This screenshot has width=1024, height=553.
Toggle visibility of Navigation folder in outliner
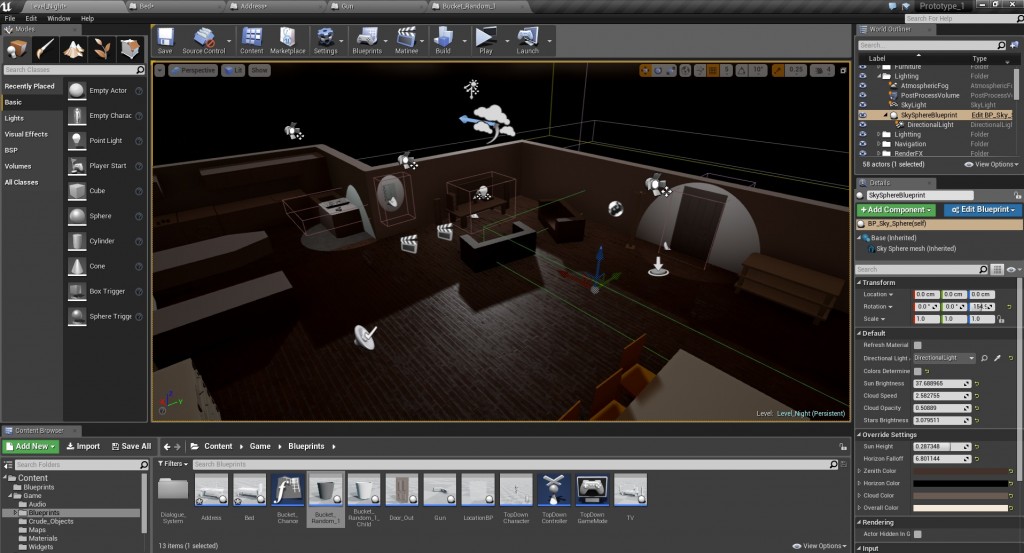pos(863,144)
